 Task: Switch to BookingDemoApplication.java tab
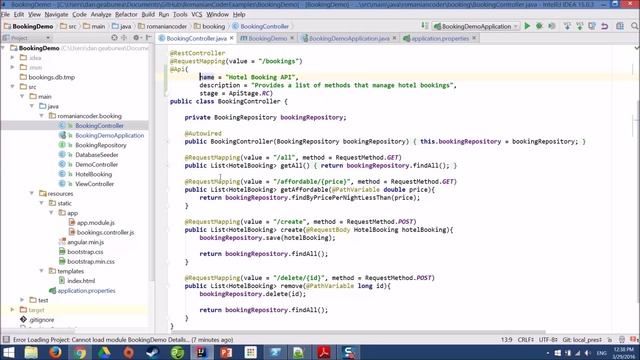coord(349,38)
